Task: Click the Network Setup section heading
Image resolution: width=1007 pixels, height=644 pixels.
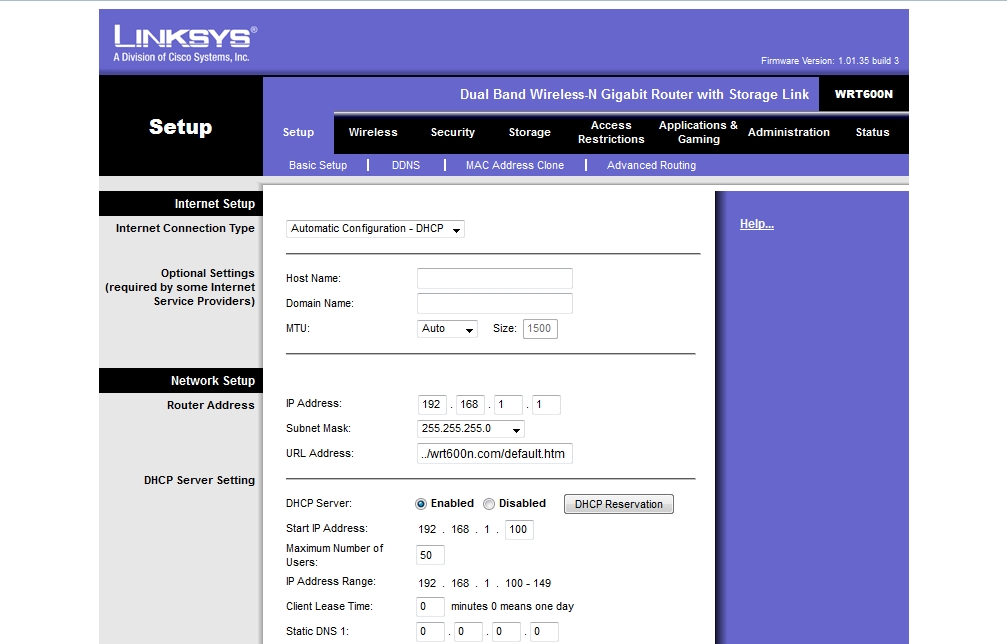Action: click(213, 381)
